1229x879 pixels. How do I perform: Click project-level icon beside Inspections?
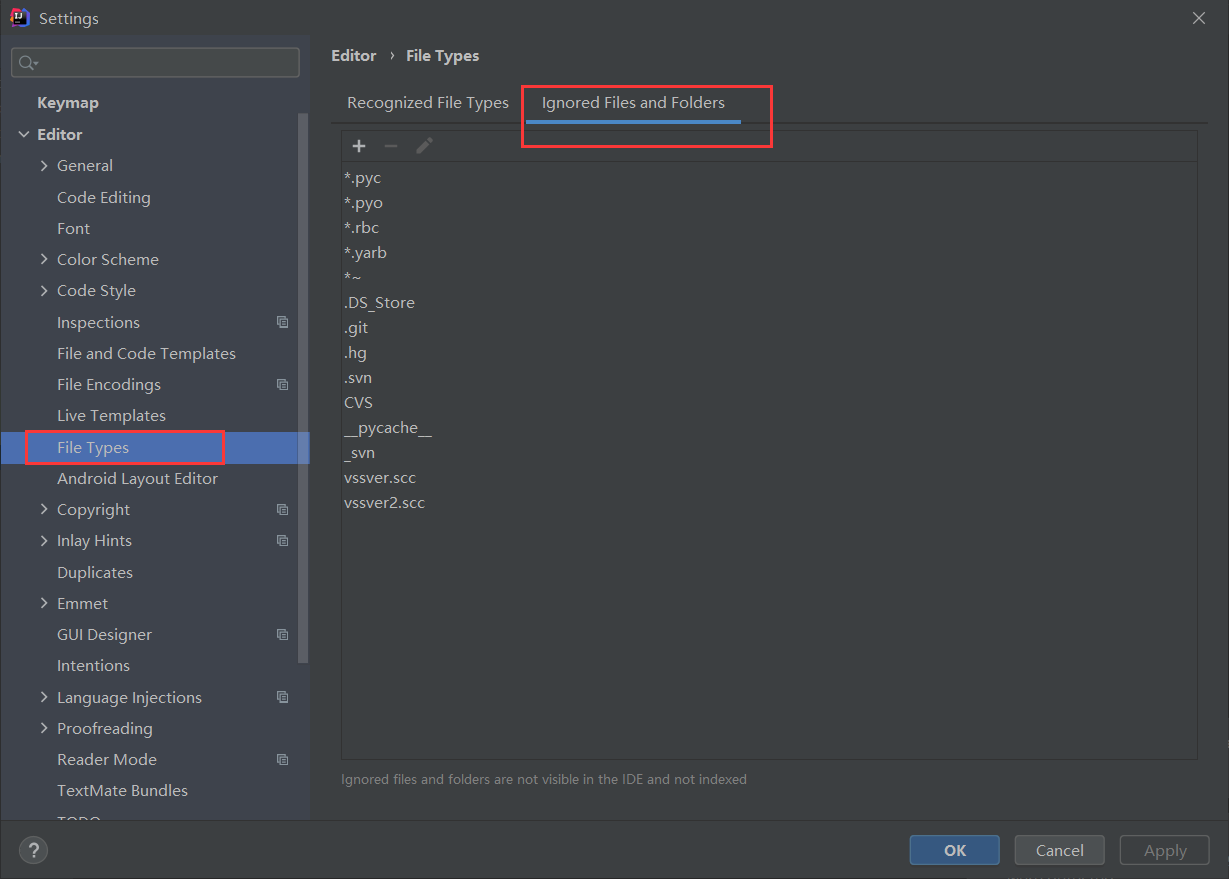click(283, 322)
